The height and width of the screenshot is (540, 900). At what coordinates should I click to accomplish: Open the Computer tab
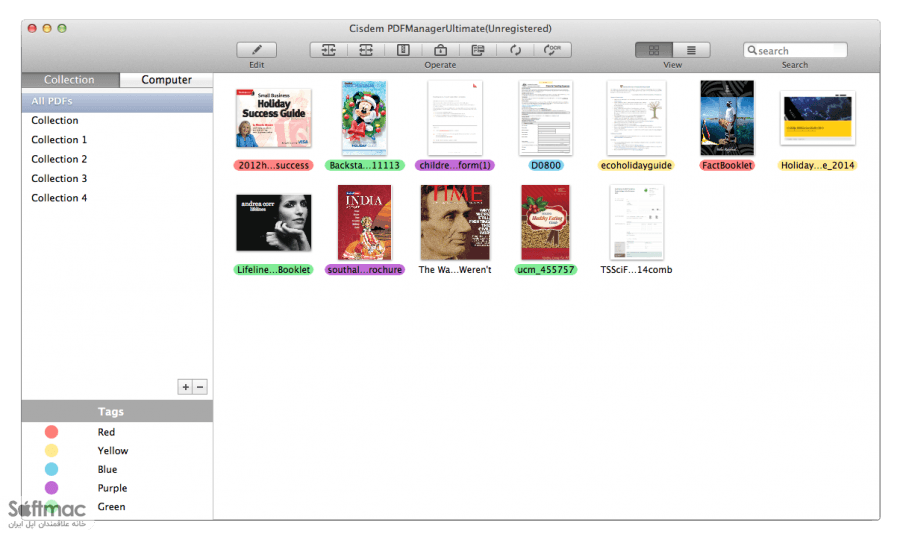point(166,80)
